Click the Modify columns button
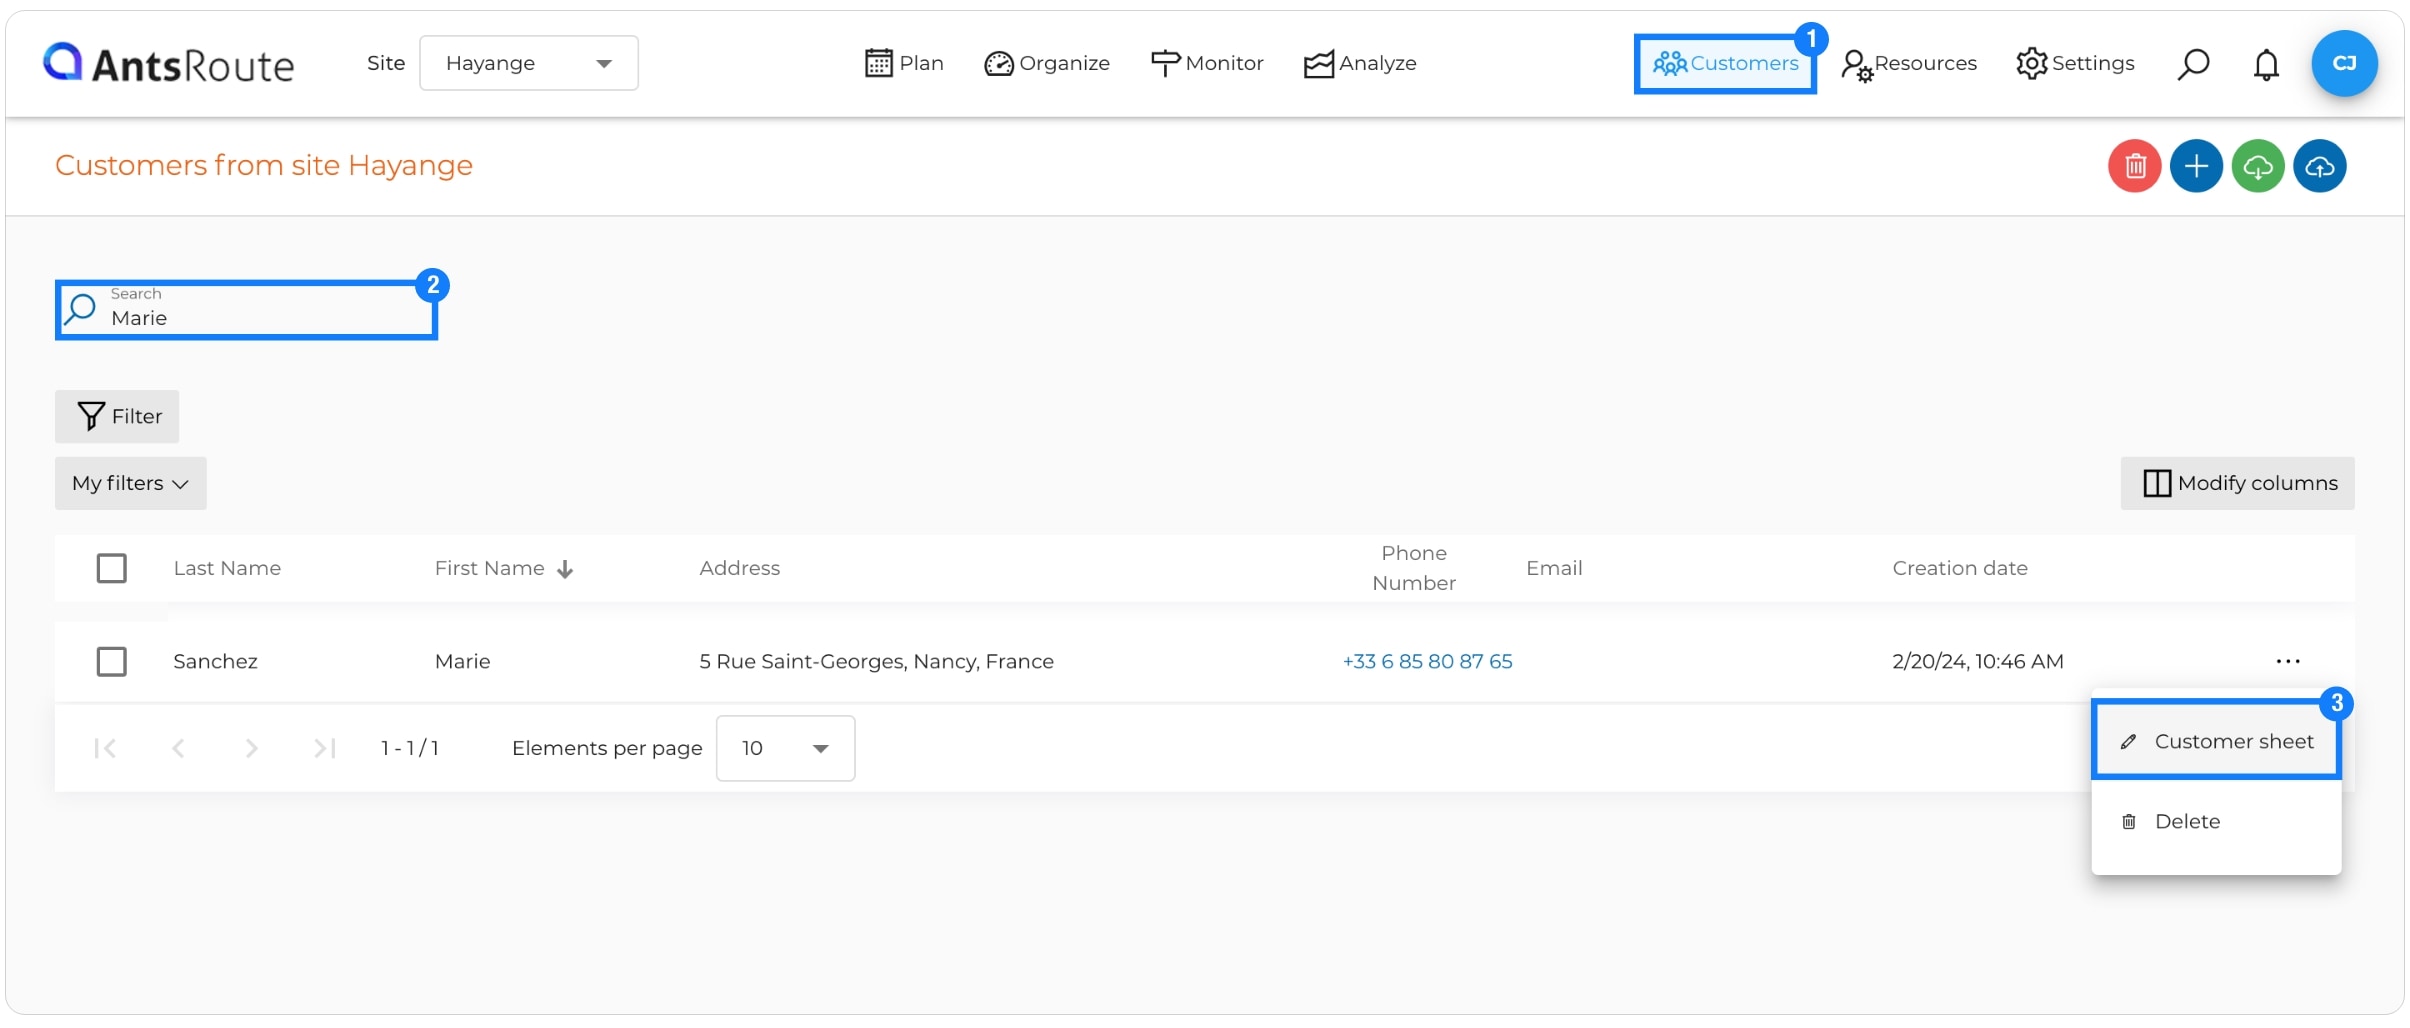Screen dimensions: 2410x1028 tap(2238, 483)
